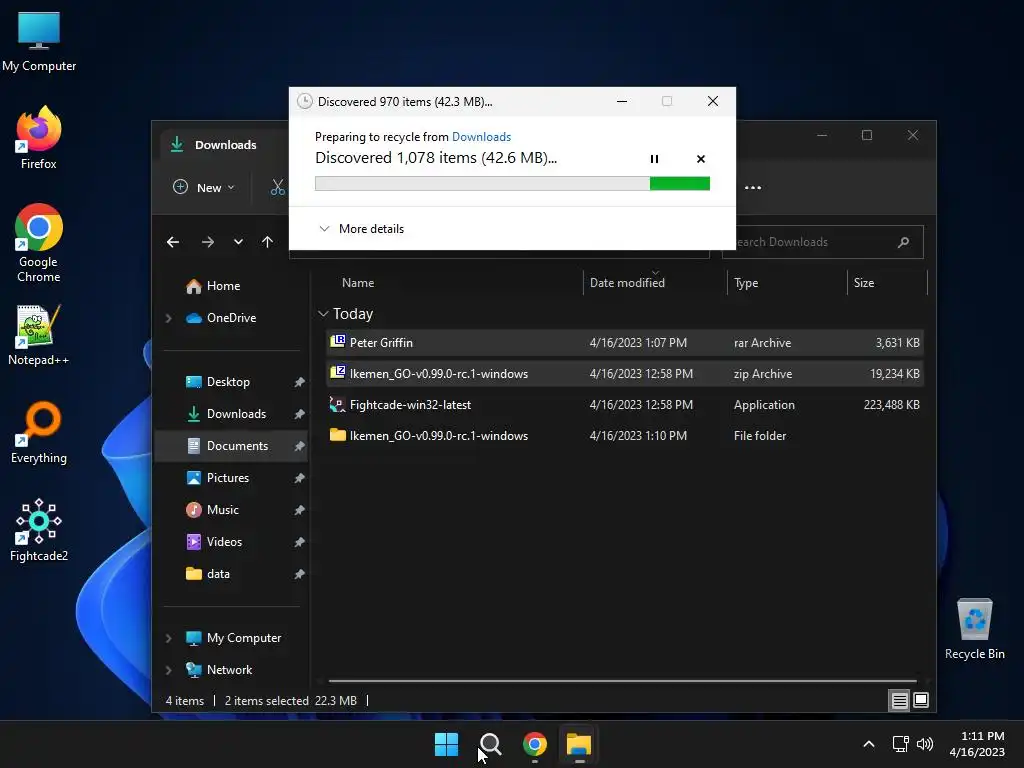The image size is (1024, 768).
Task: Click the horizontal scrollbar in the file list
Action: pyautogui.click(x=622, y=681)
